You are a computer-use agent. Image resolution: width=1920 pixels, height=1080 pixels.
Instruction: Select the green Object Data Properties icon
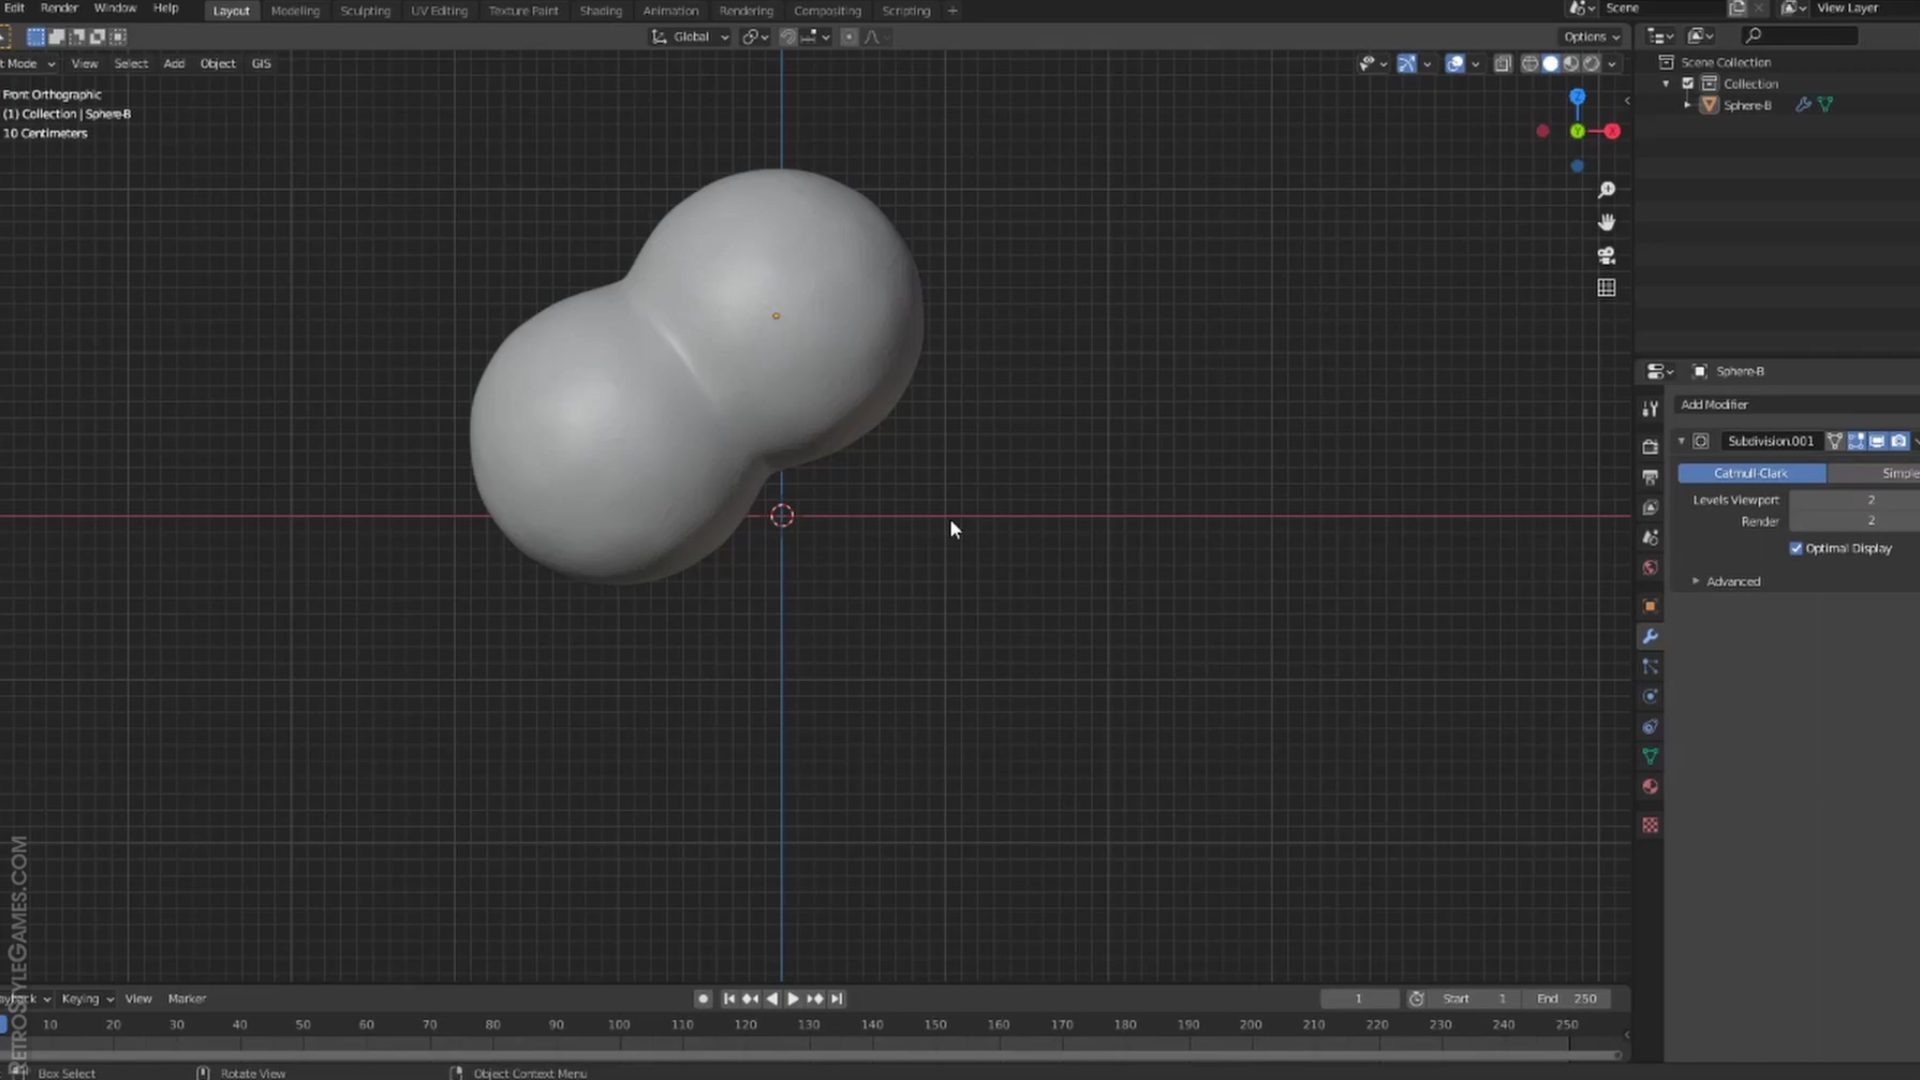tap(1651, 756)
